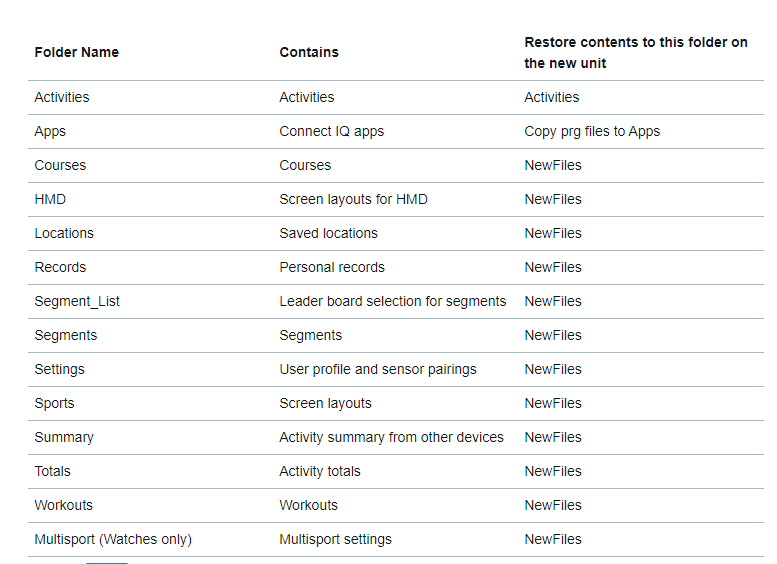Select the 'Summary' folder name cell
Screen dimensions: 777x564
coord(64,437)
